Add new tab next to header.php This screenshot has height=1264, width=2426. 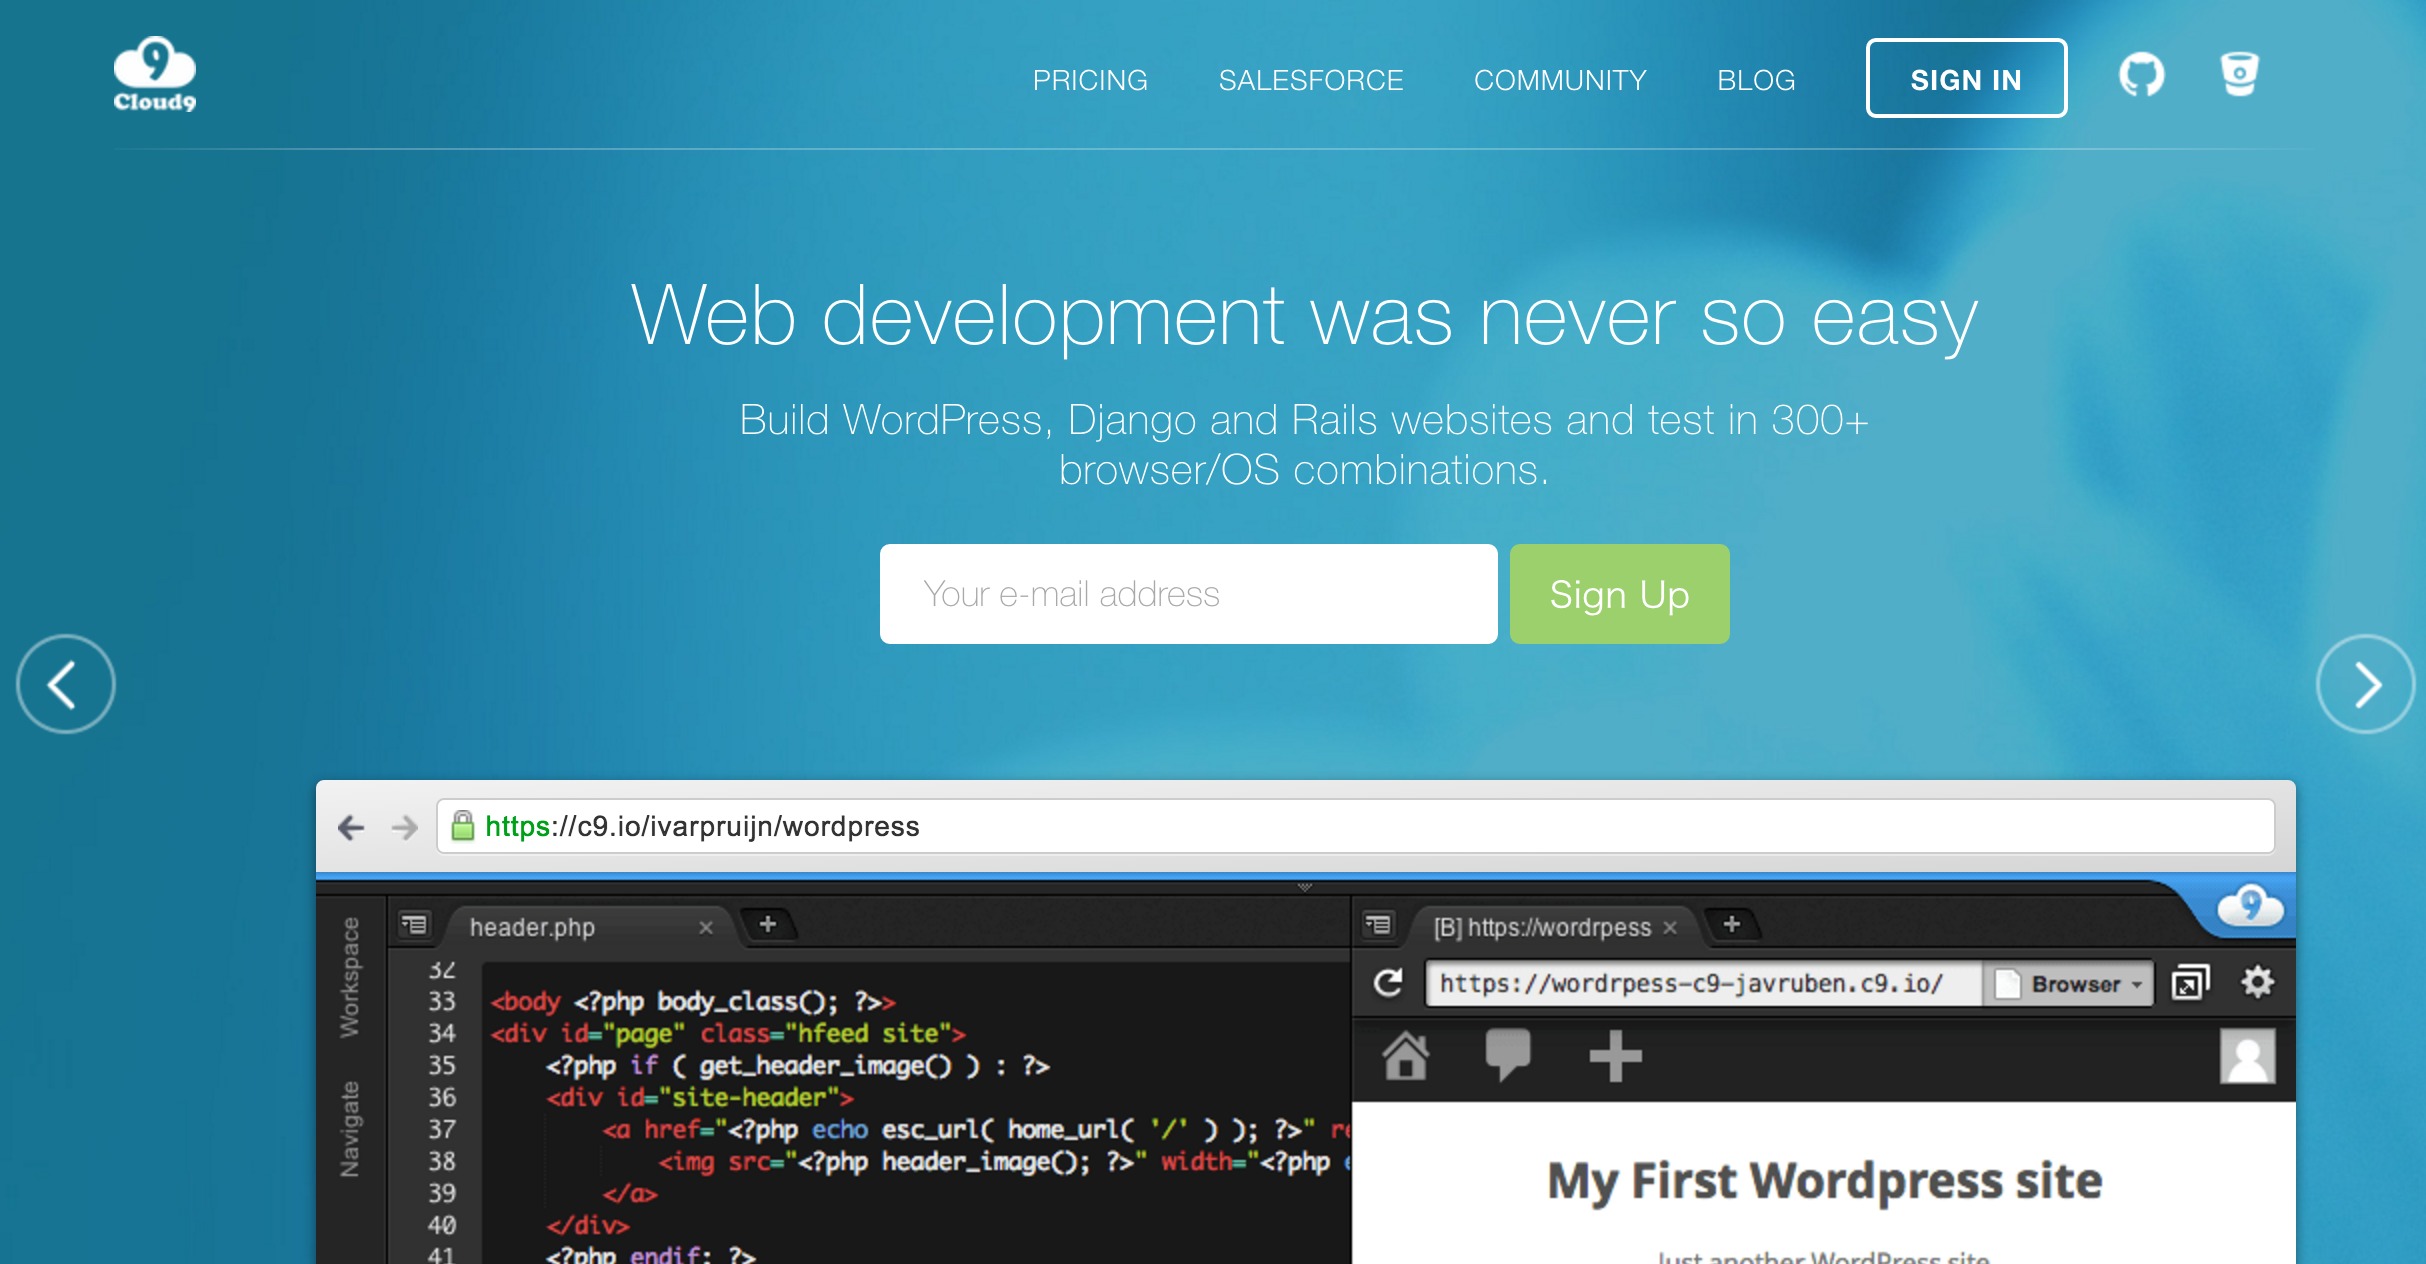[x=768, y=925]
